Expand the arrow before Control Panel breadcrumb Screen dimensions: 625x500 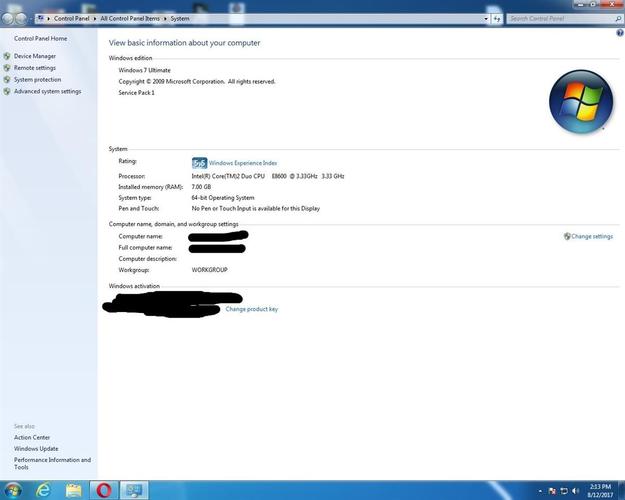point(49,19)
